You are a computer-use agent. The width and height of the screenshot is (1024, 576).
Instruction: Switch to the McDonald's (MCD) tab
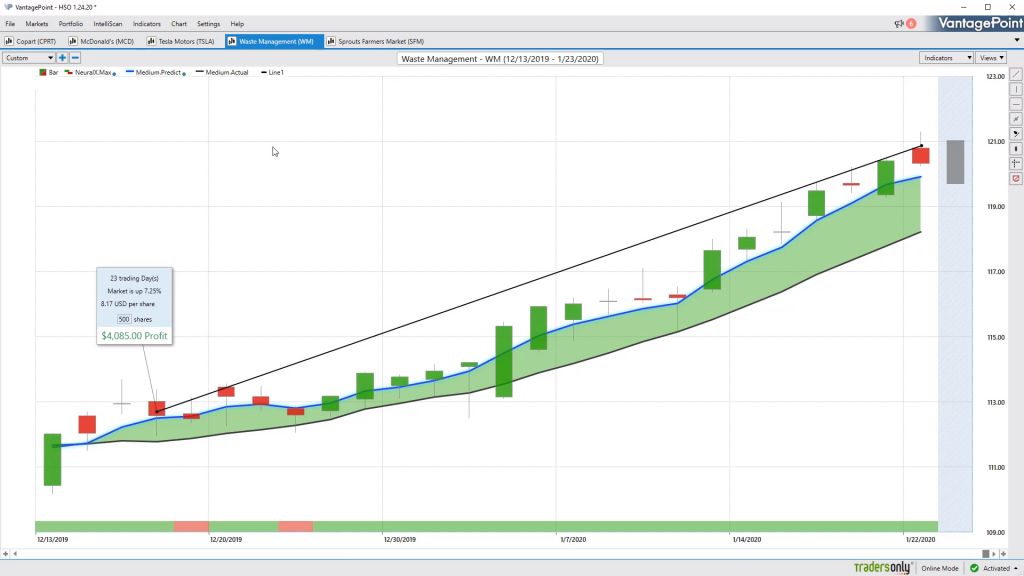click(x=102, y=41)
